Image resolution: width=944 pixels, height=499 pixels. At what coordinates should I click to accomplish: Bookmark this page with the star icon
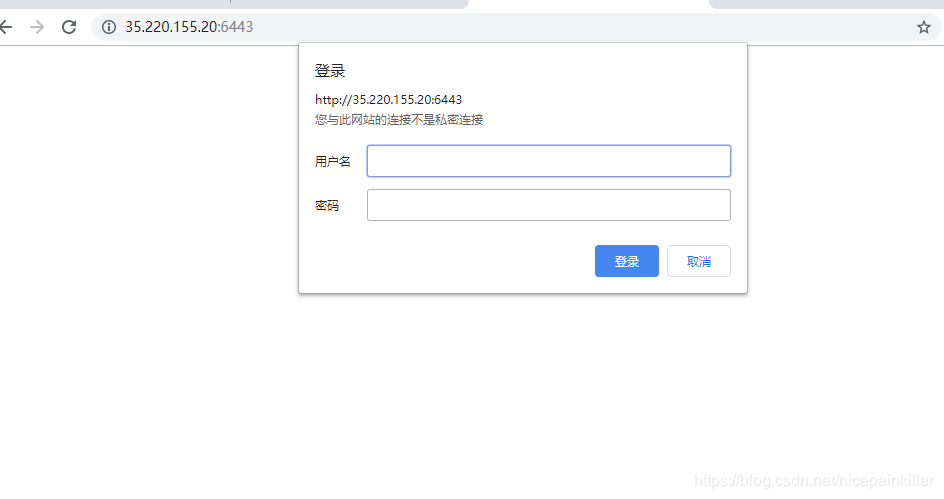(x=924, y=27)
